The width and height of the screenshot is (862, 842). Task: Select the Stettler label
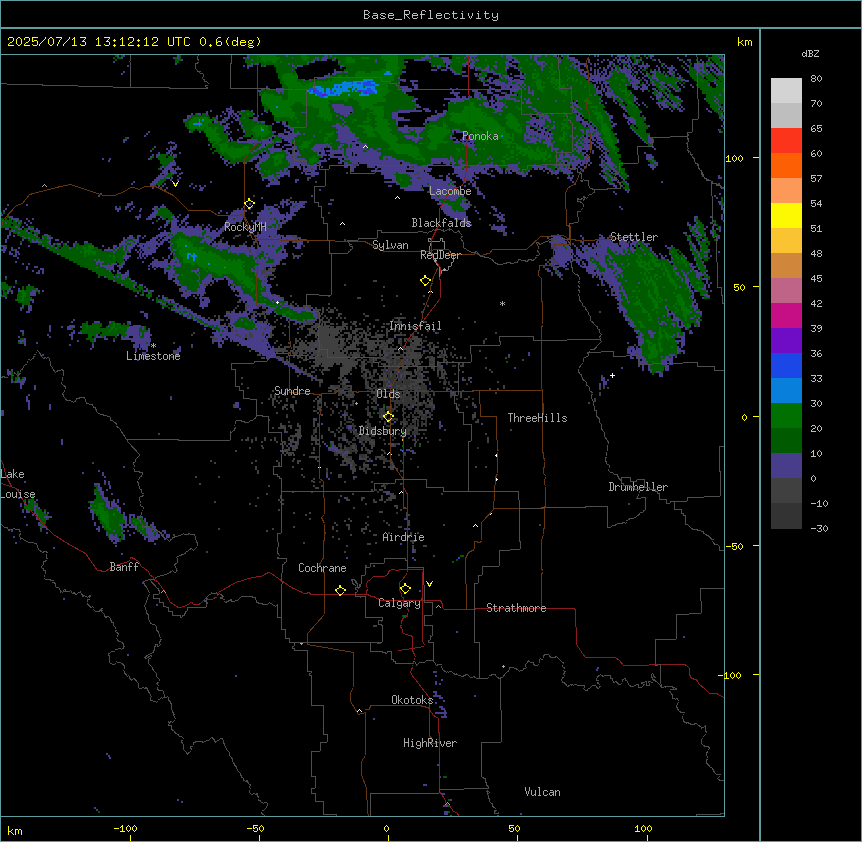coord(634,237)
